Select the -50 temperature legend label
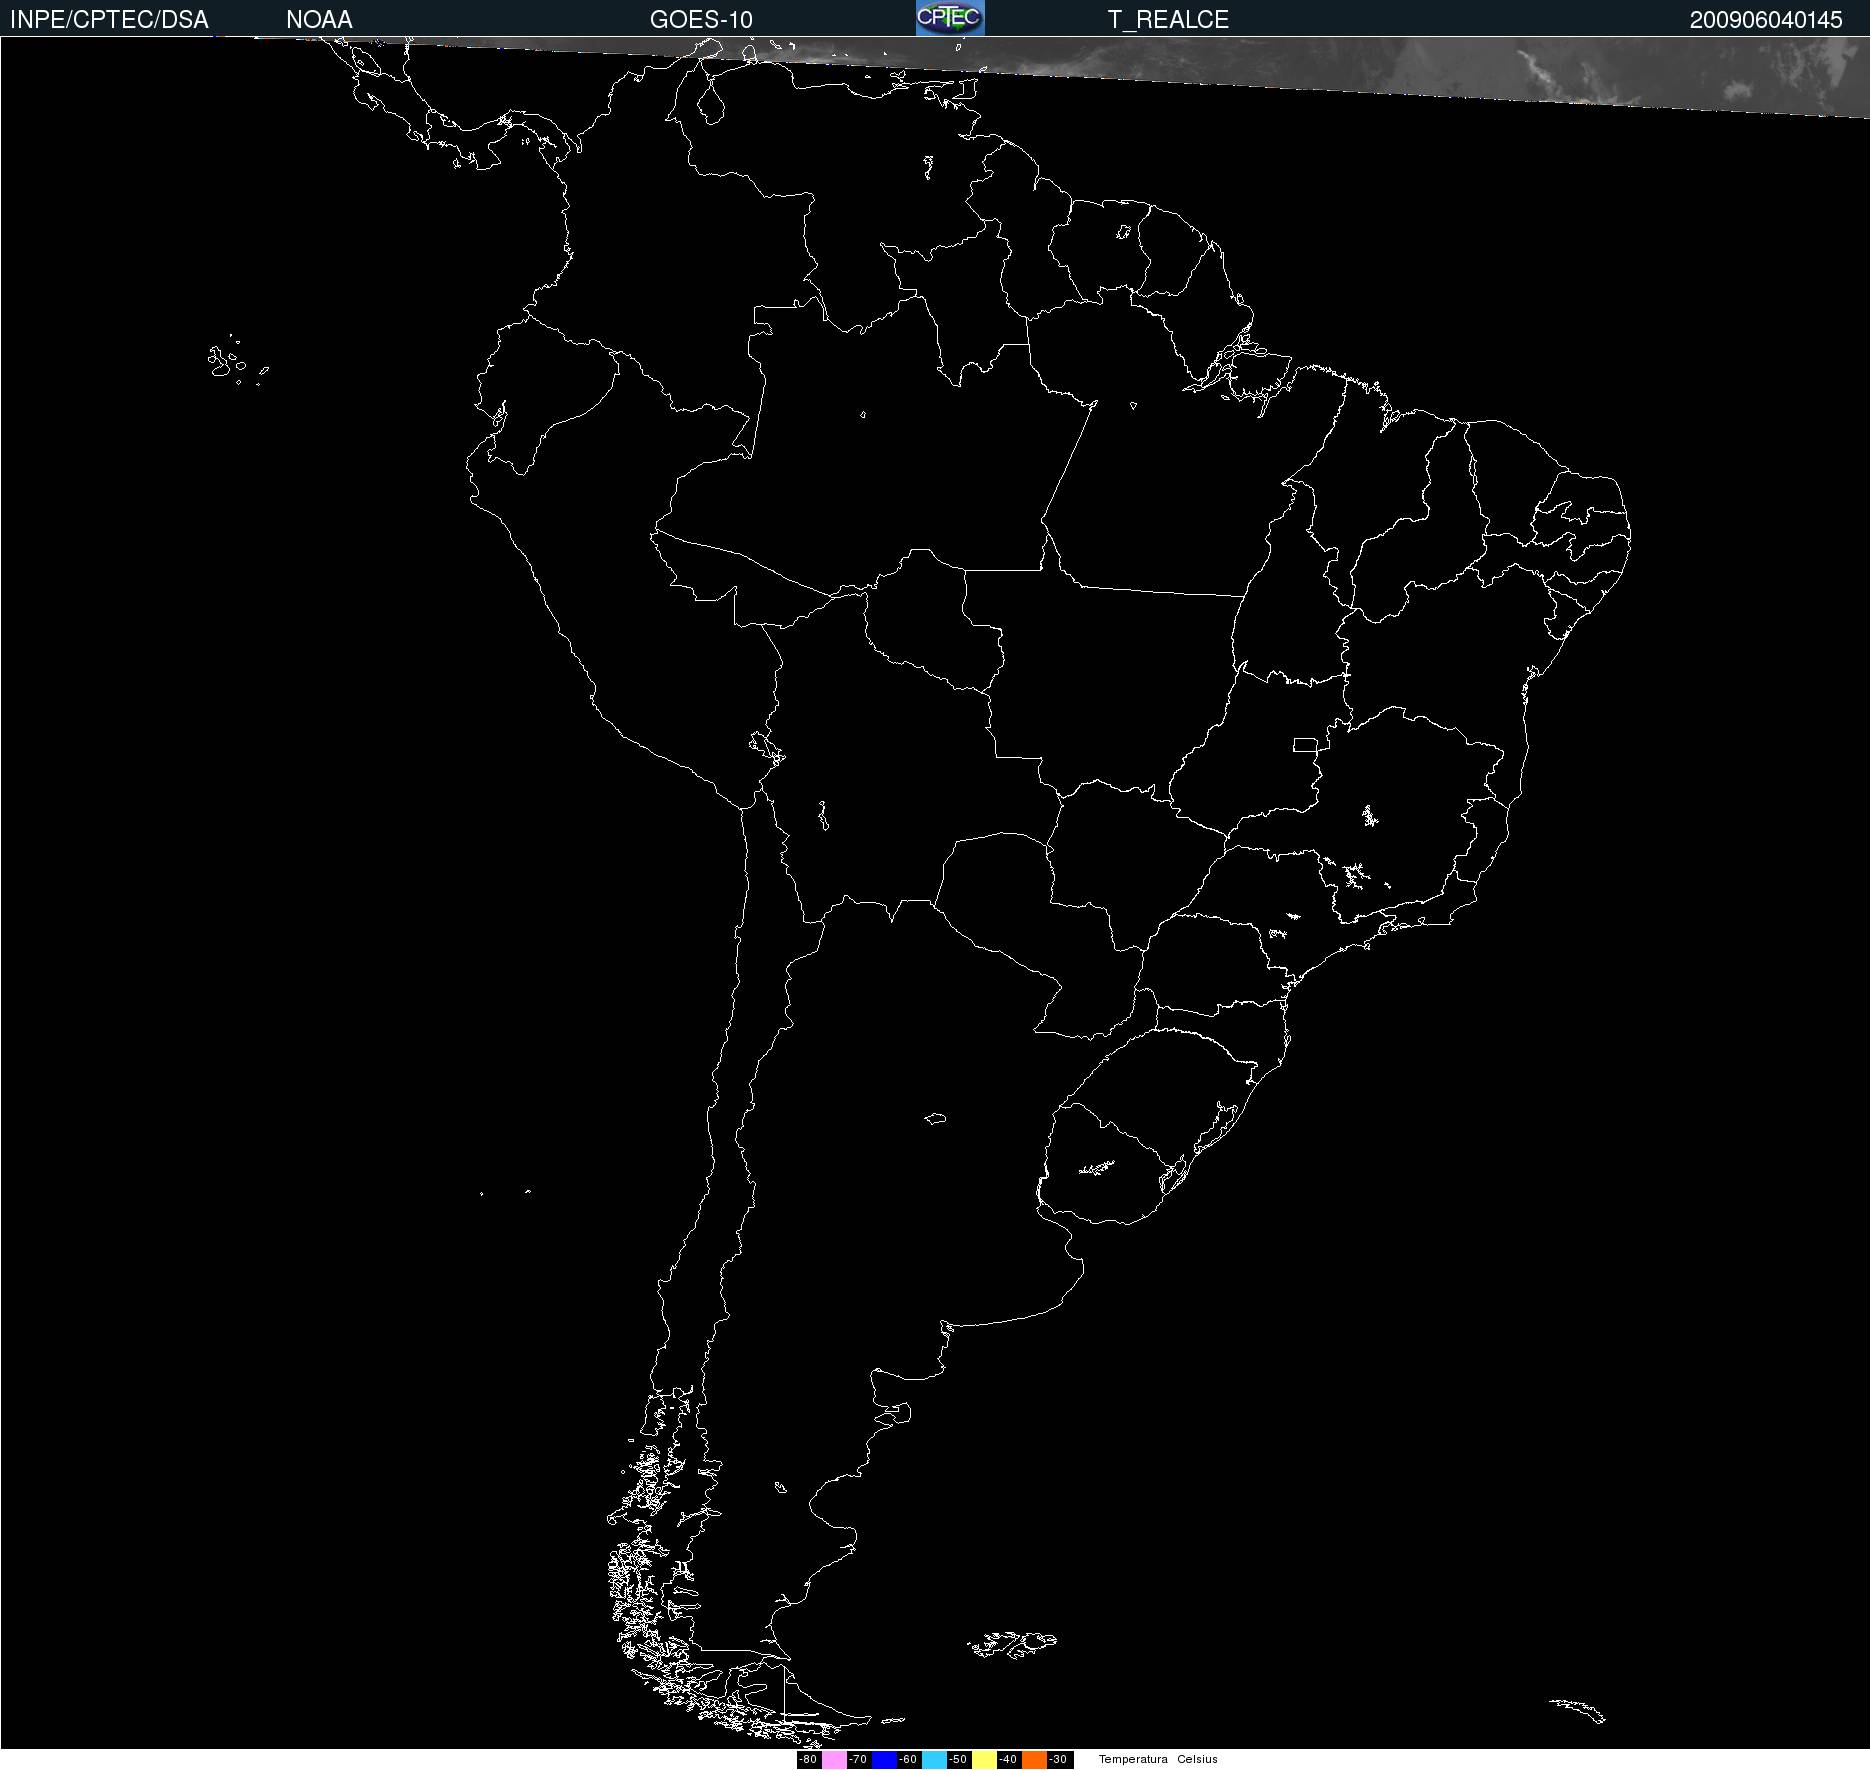 (959, 1759)
